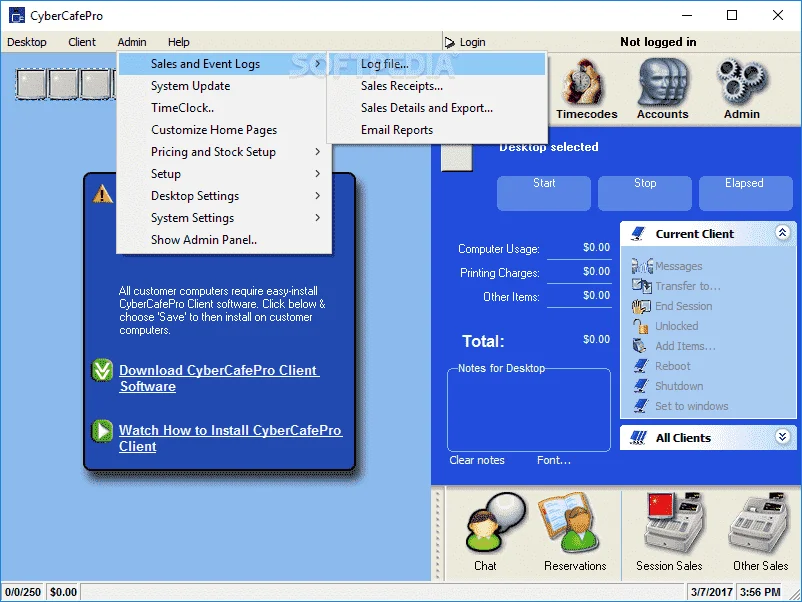Click the Unlocked padlock icon
The height and width of the screenshot is (602, 802).
pyautogui.click(x=640, y=326)
